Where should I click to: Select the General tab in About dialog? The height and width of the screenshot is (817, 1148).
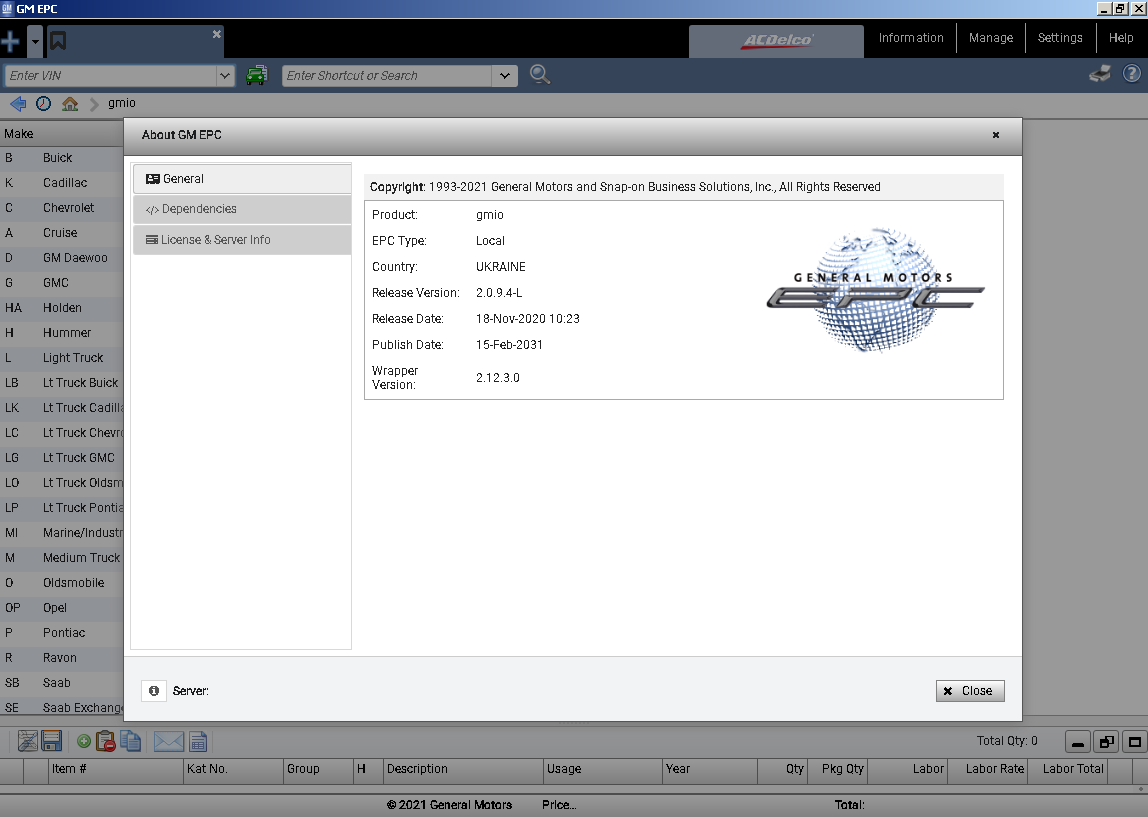(x=242, y=179)
